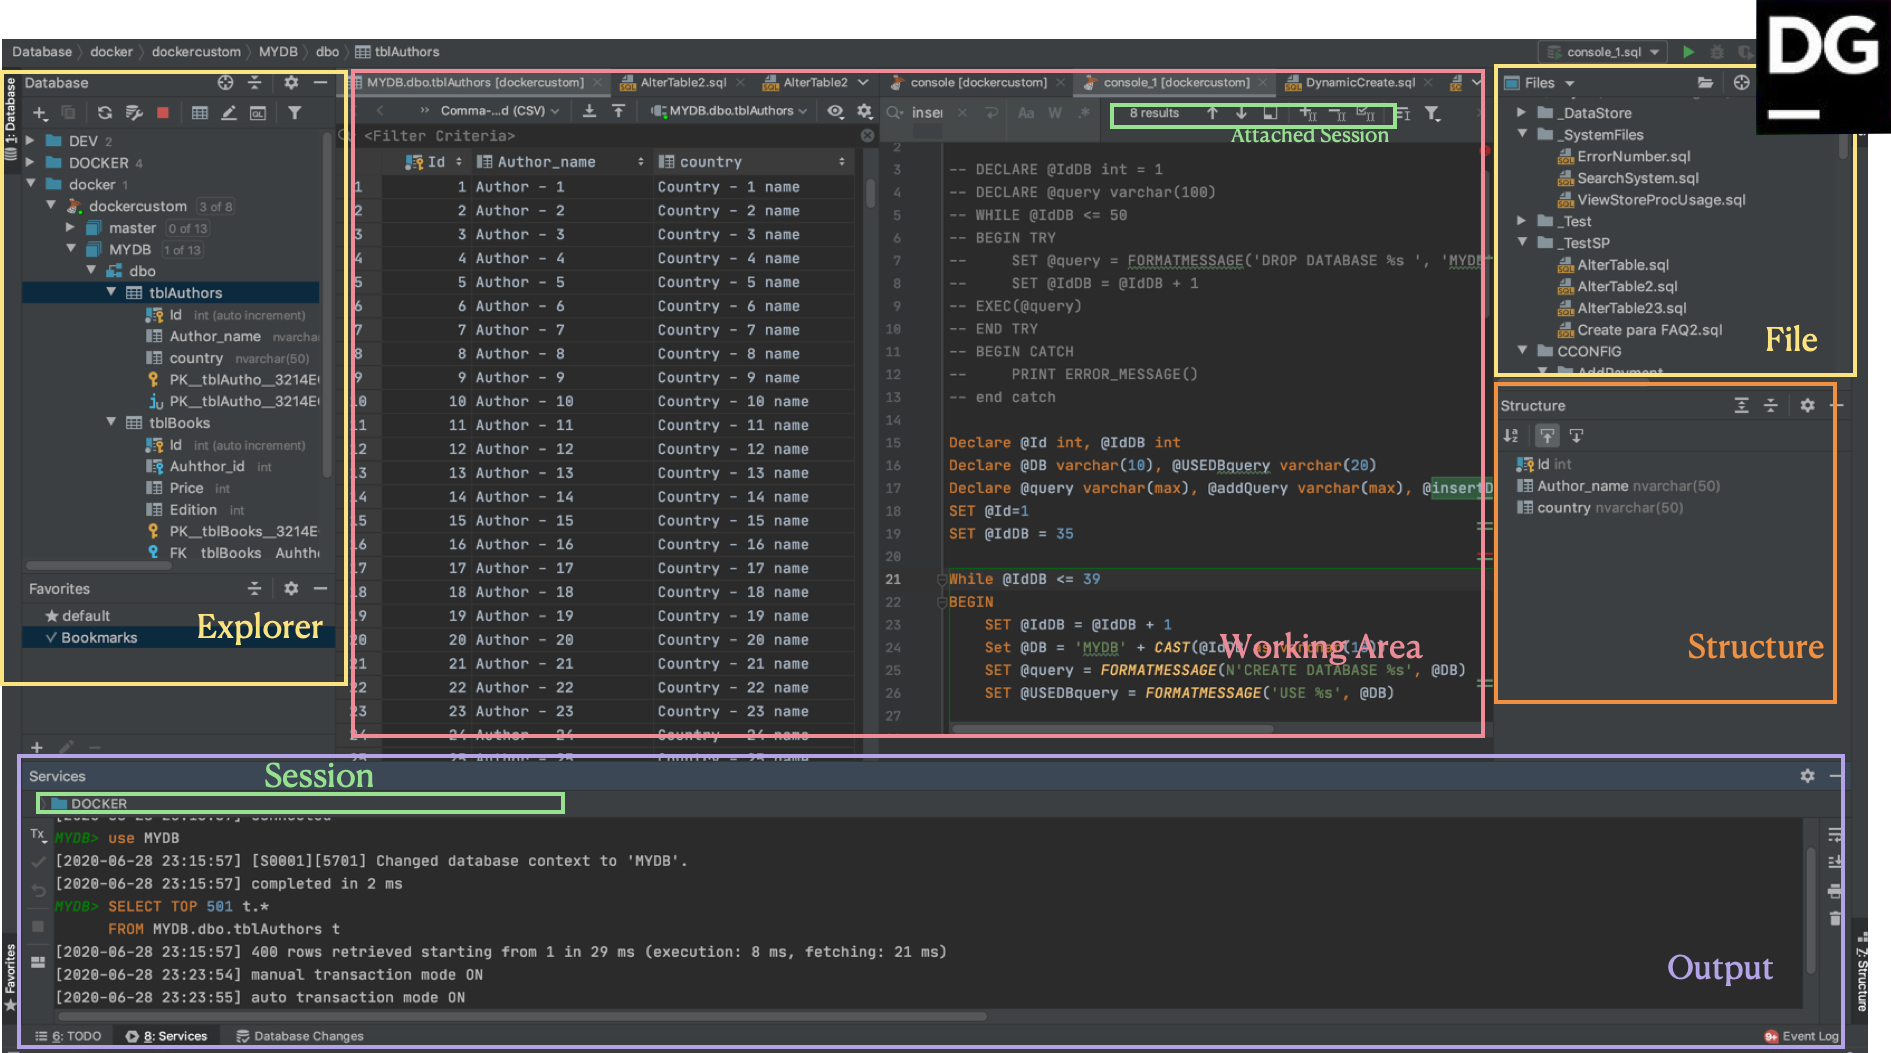The width and height of the screenshot is (1891, 1053).
Task: Open the 6: TODO tool window tab
Action: (x=68, y=1036)
